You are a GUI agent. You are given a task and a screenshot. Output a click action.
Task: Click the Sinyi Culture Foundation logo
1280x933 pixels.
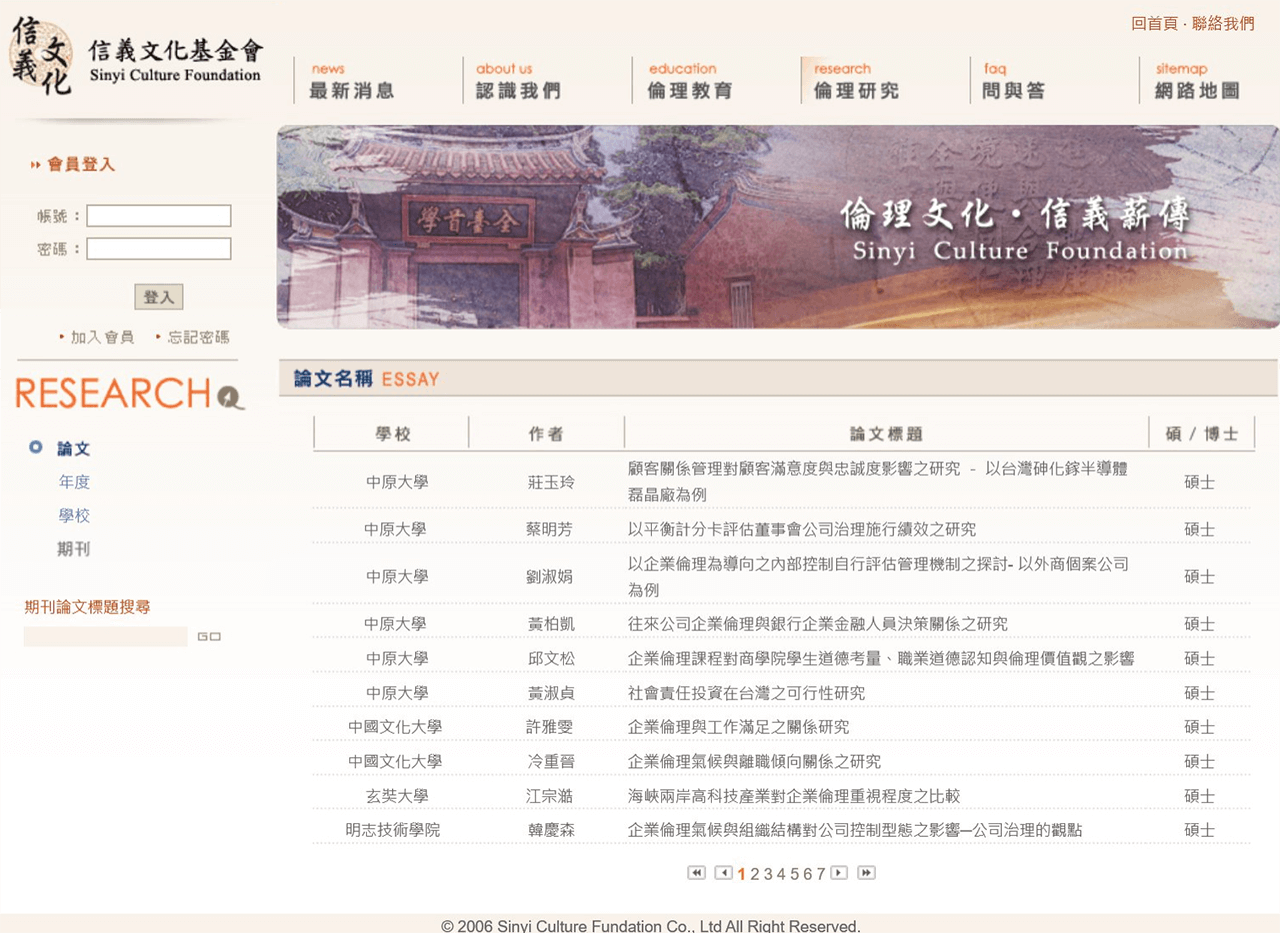click(x=135, y=58)
